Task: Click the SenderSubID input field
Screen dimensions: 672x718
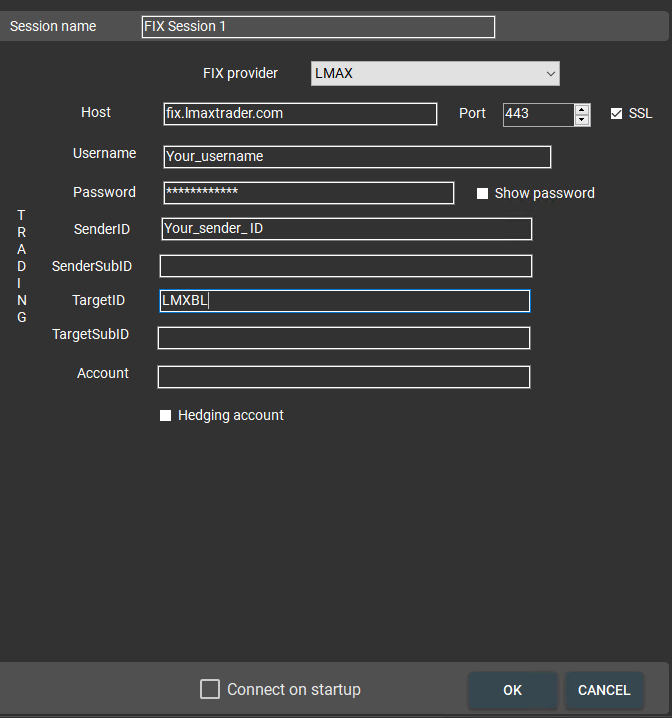Action: coord(346,266)
